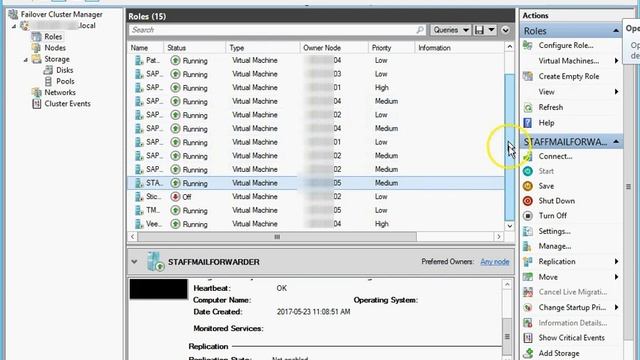This screenshot has width=640, height=360.
Task: Click the Shut Down icon
Action: (x=528, y=201)
